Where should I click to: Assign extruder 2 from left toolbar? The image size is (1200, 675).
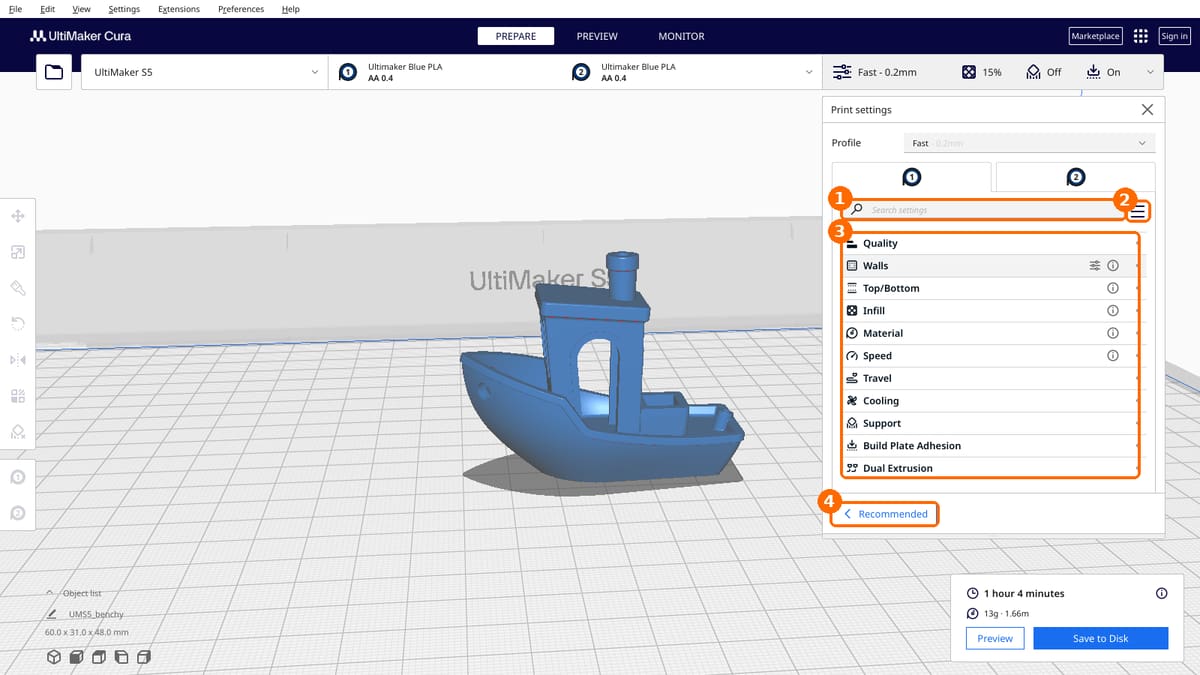click(x=18, y=513)
